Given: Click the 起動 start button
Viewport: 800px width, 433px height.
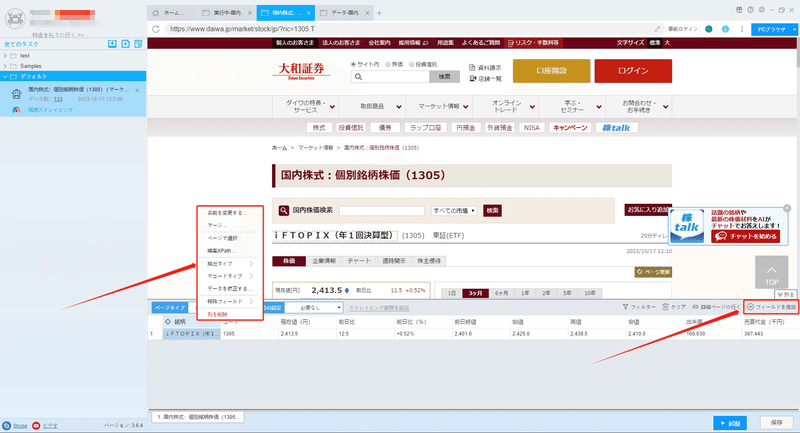Looking at the screenshot, I should pyautogui.click(x=730, y=423).
